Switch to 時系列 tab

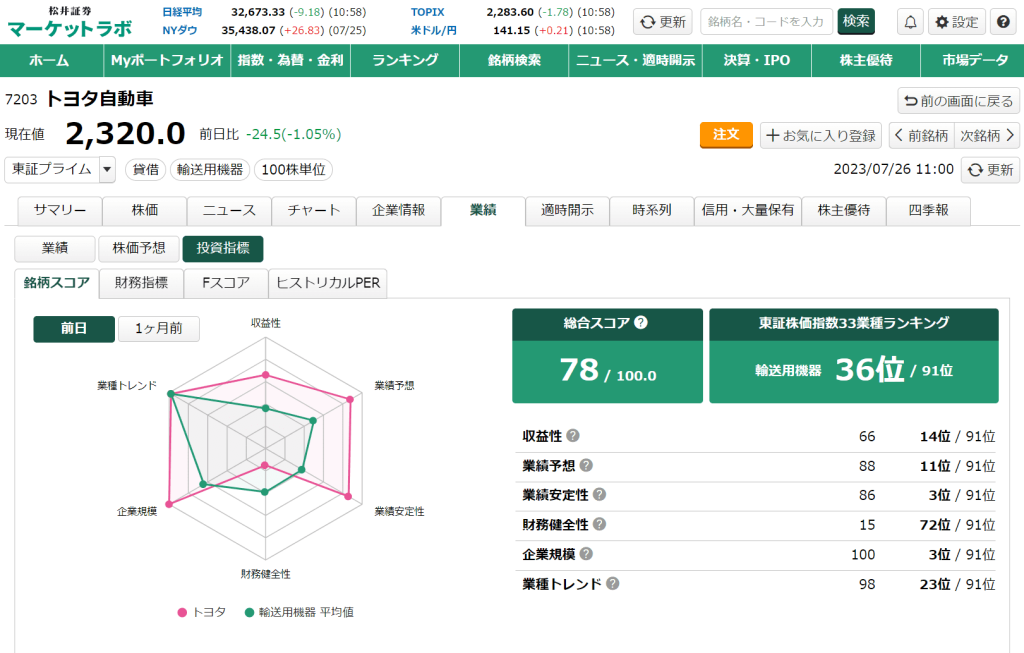click(652, 210)
